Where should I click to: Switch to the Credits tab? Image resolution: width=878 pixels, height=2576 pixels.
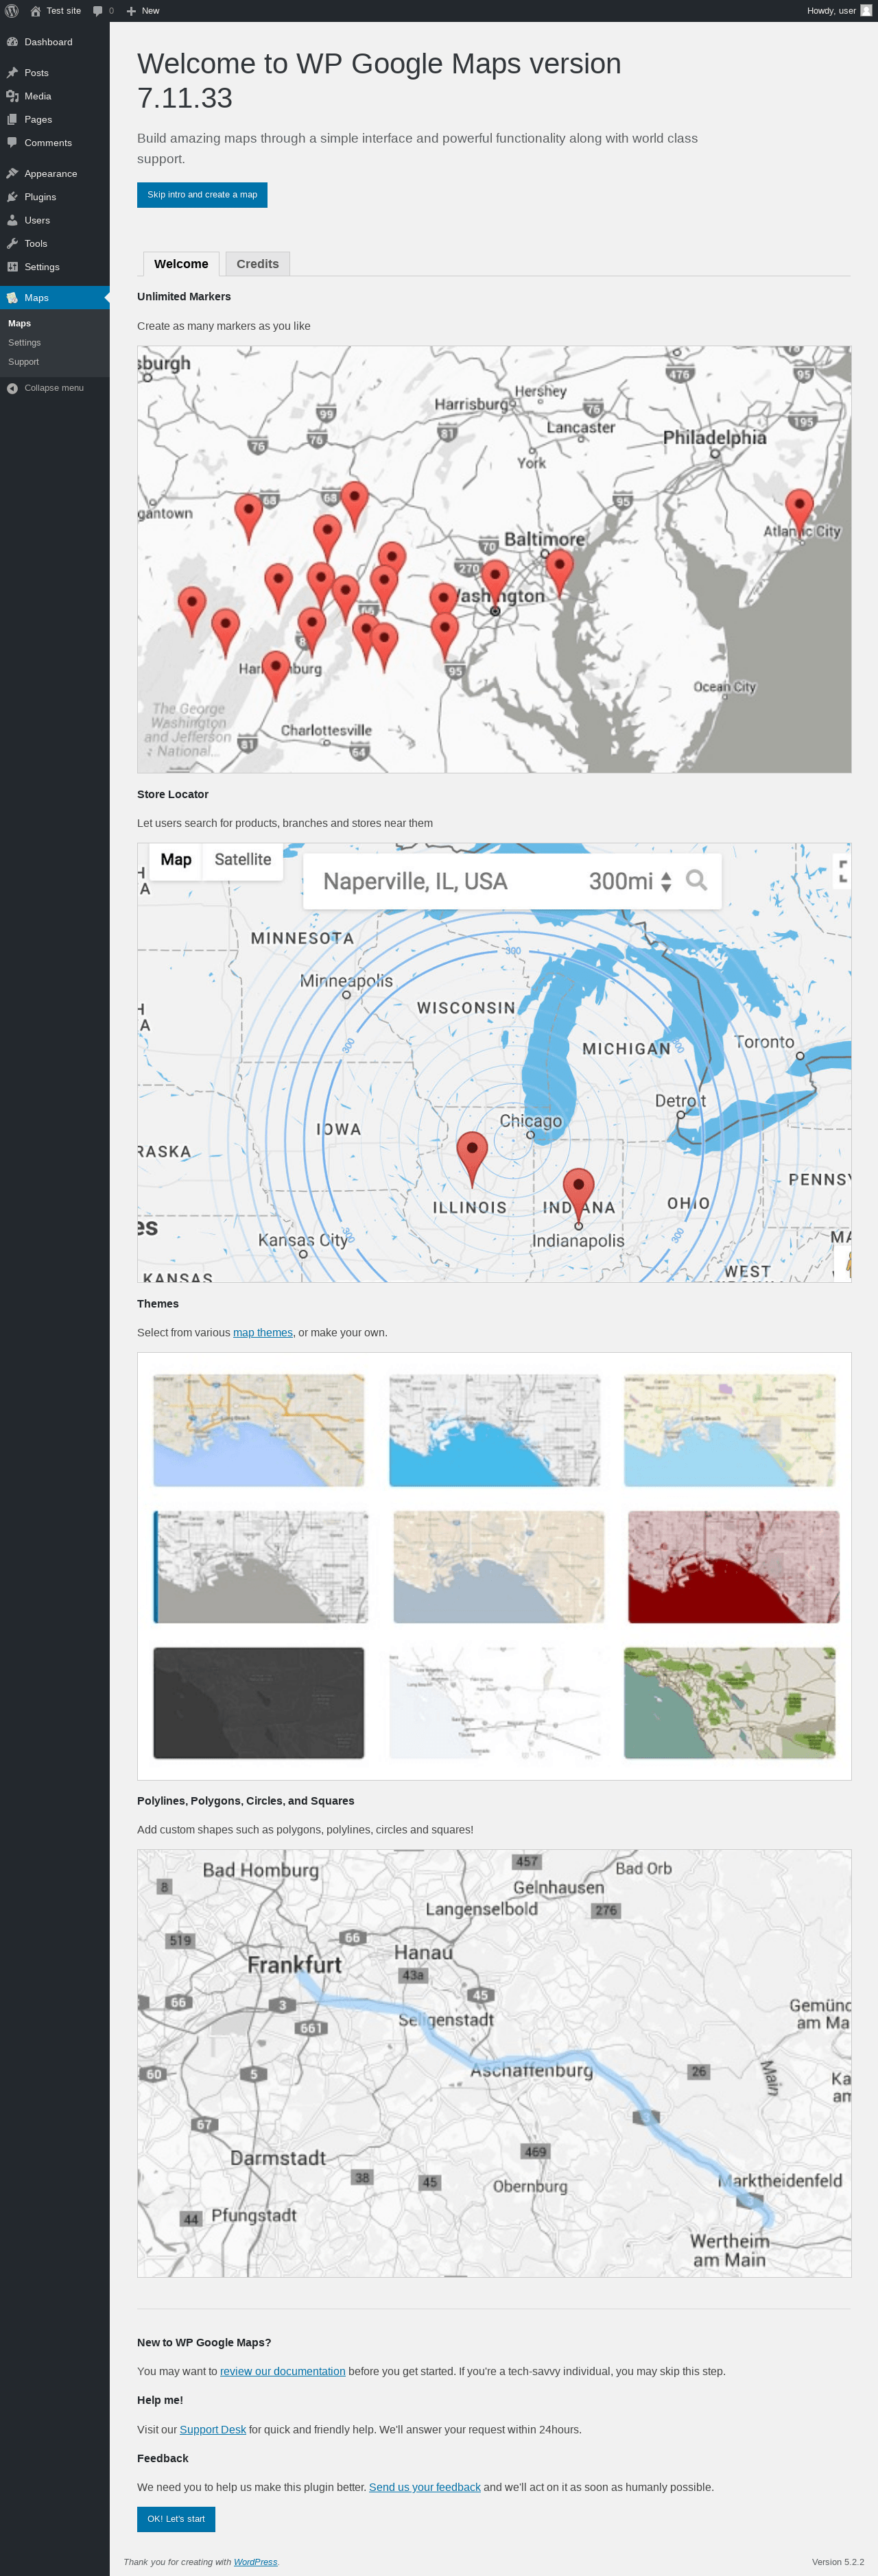point(257,264)
